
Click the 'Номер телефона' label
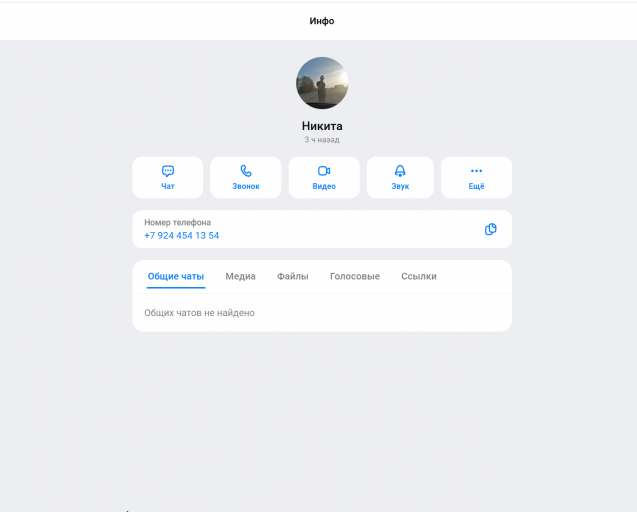point(178,222)
